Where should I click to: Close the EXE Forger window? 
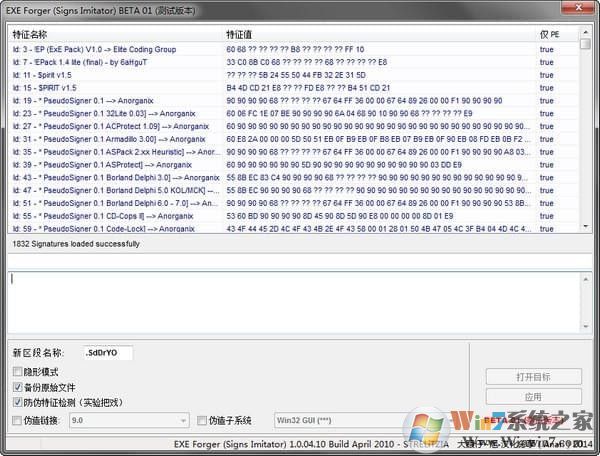tap(578, 7)
